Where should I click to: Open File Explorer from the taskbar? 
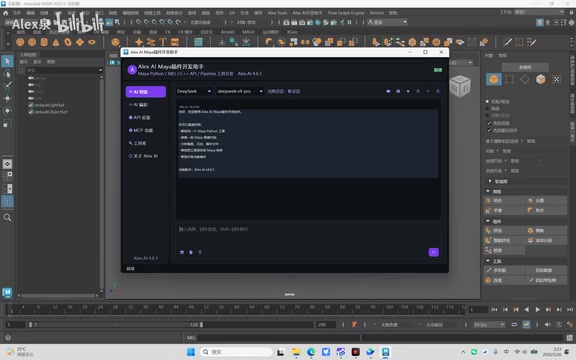[296, 352]
